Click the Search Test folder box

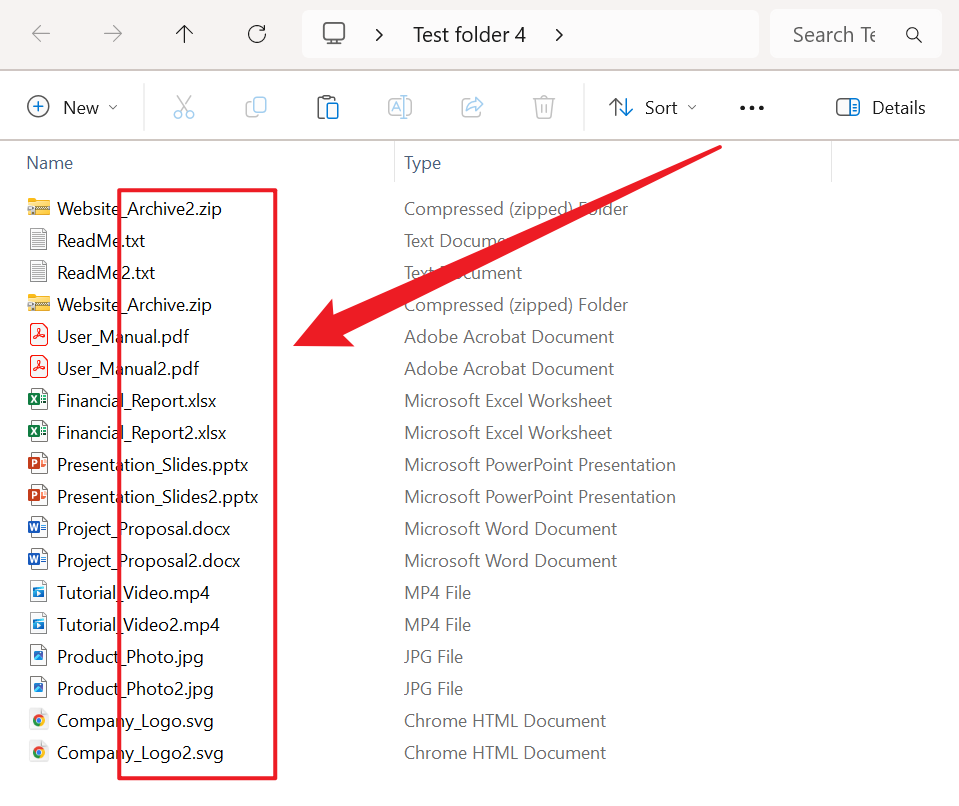(834, 35)
